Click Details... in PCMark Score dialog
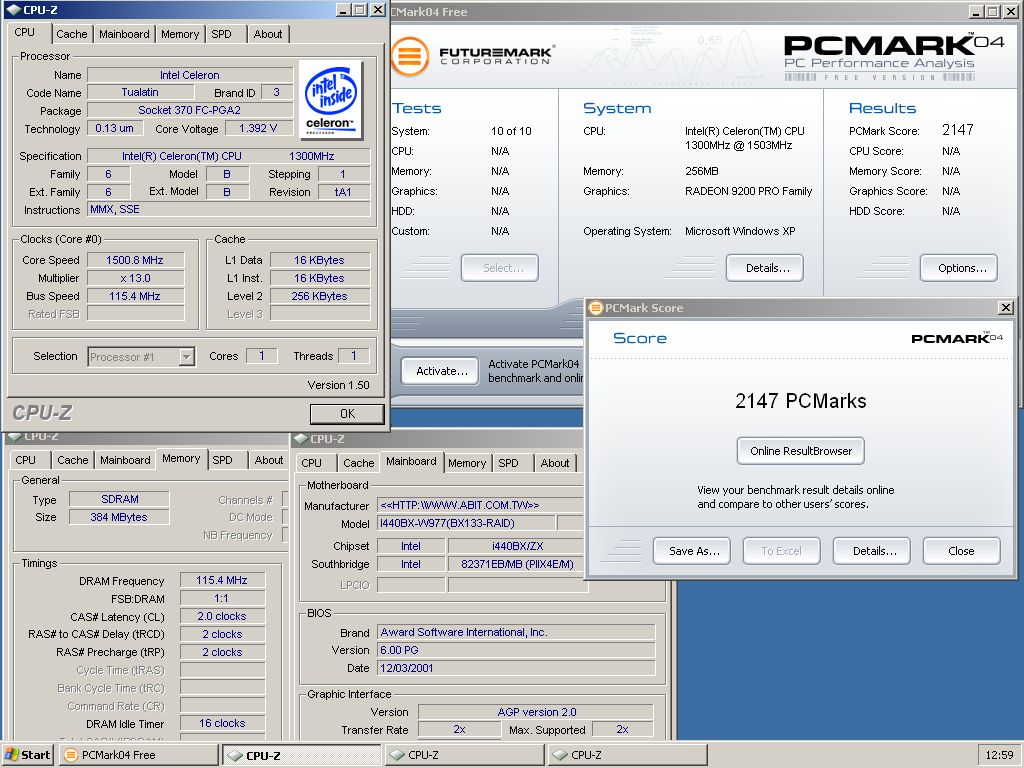 click(x=871, y=551)
